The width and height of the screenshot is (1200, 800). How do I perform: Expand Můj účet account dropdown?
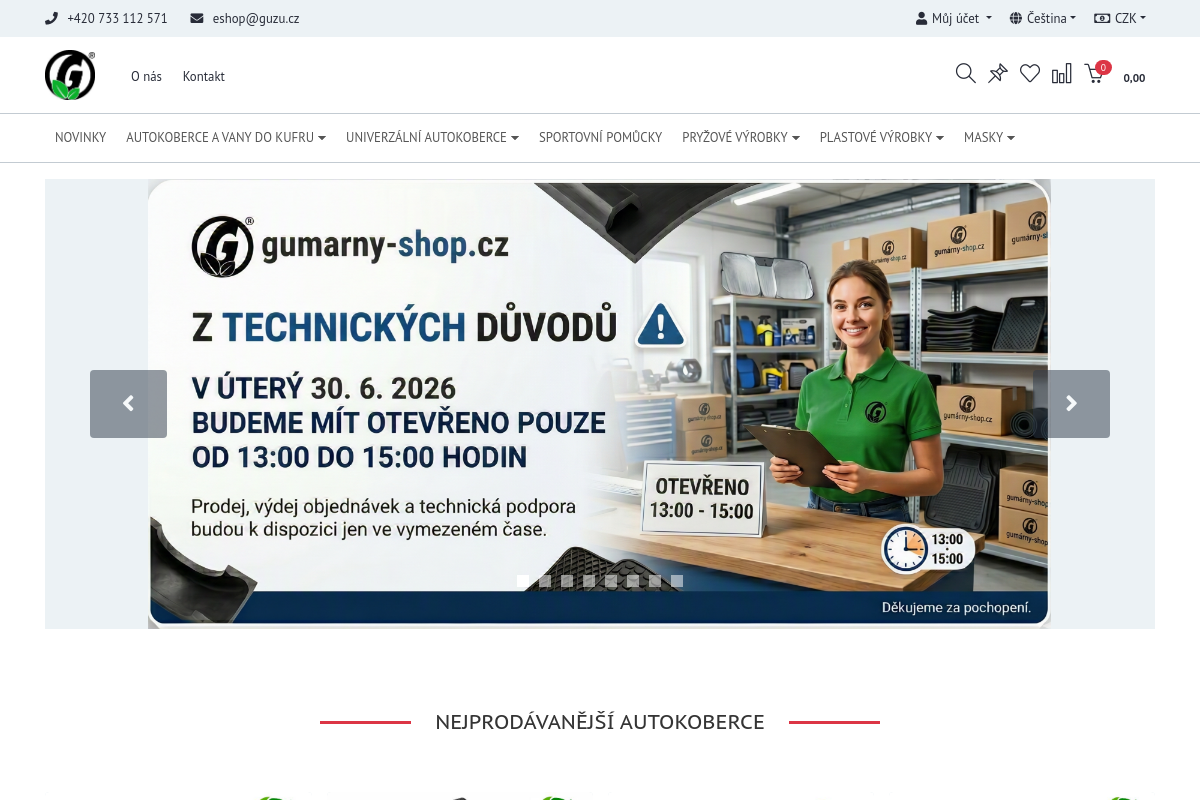point(954,18)
